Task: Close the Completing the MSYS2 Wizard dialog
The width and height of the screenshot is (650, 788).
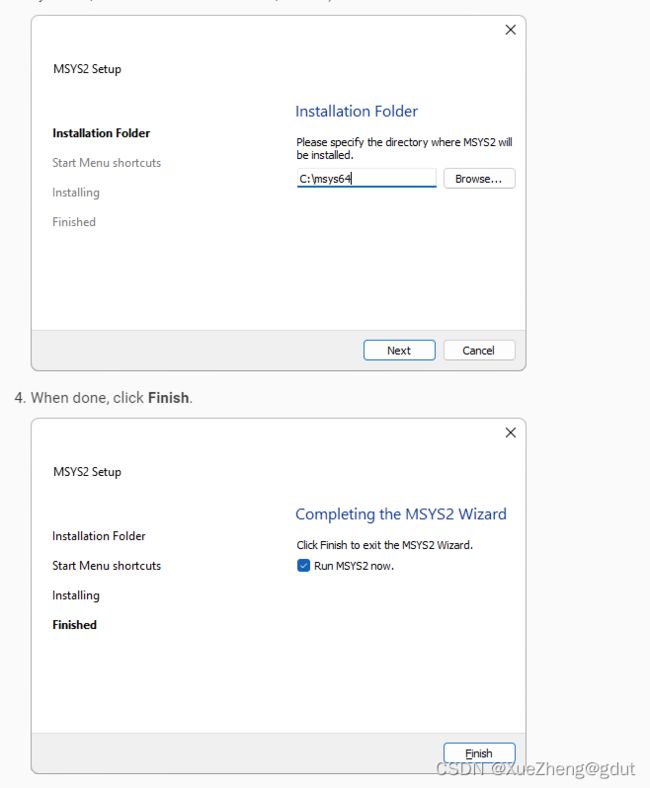Action: 510,433
